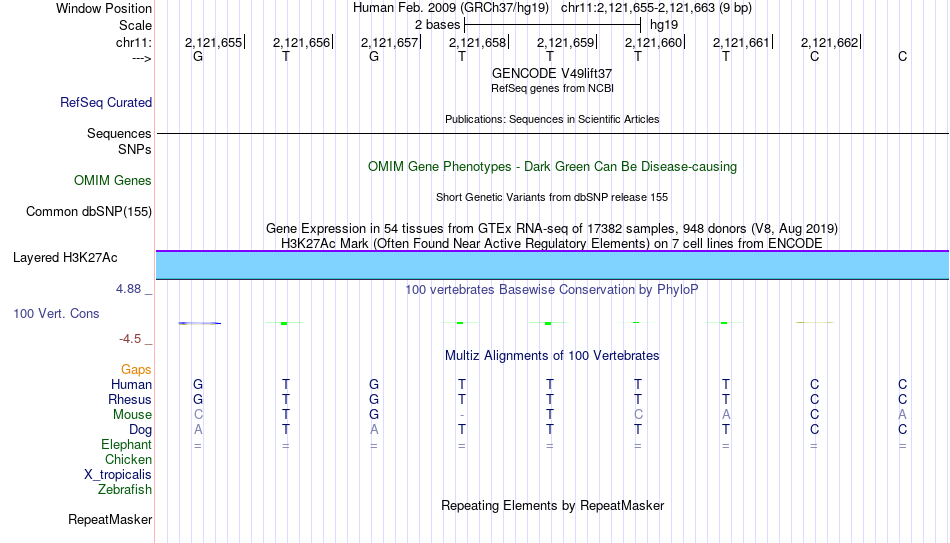Click the Elephant species label
Image resolution: width=950 pixels, height=543 pixels.
coord(126,445)
